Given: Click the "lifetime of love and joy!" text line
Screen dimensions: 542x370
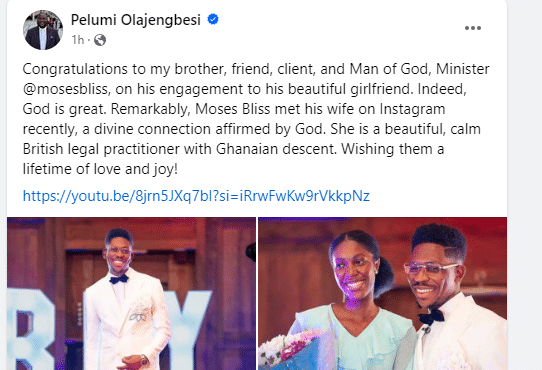Looking at the screenshot, I should (x=100, y=169).
